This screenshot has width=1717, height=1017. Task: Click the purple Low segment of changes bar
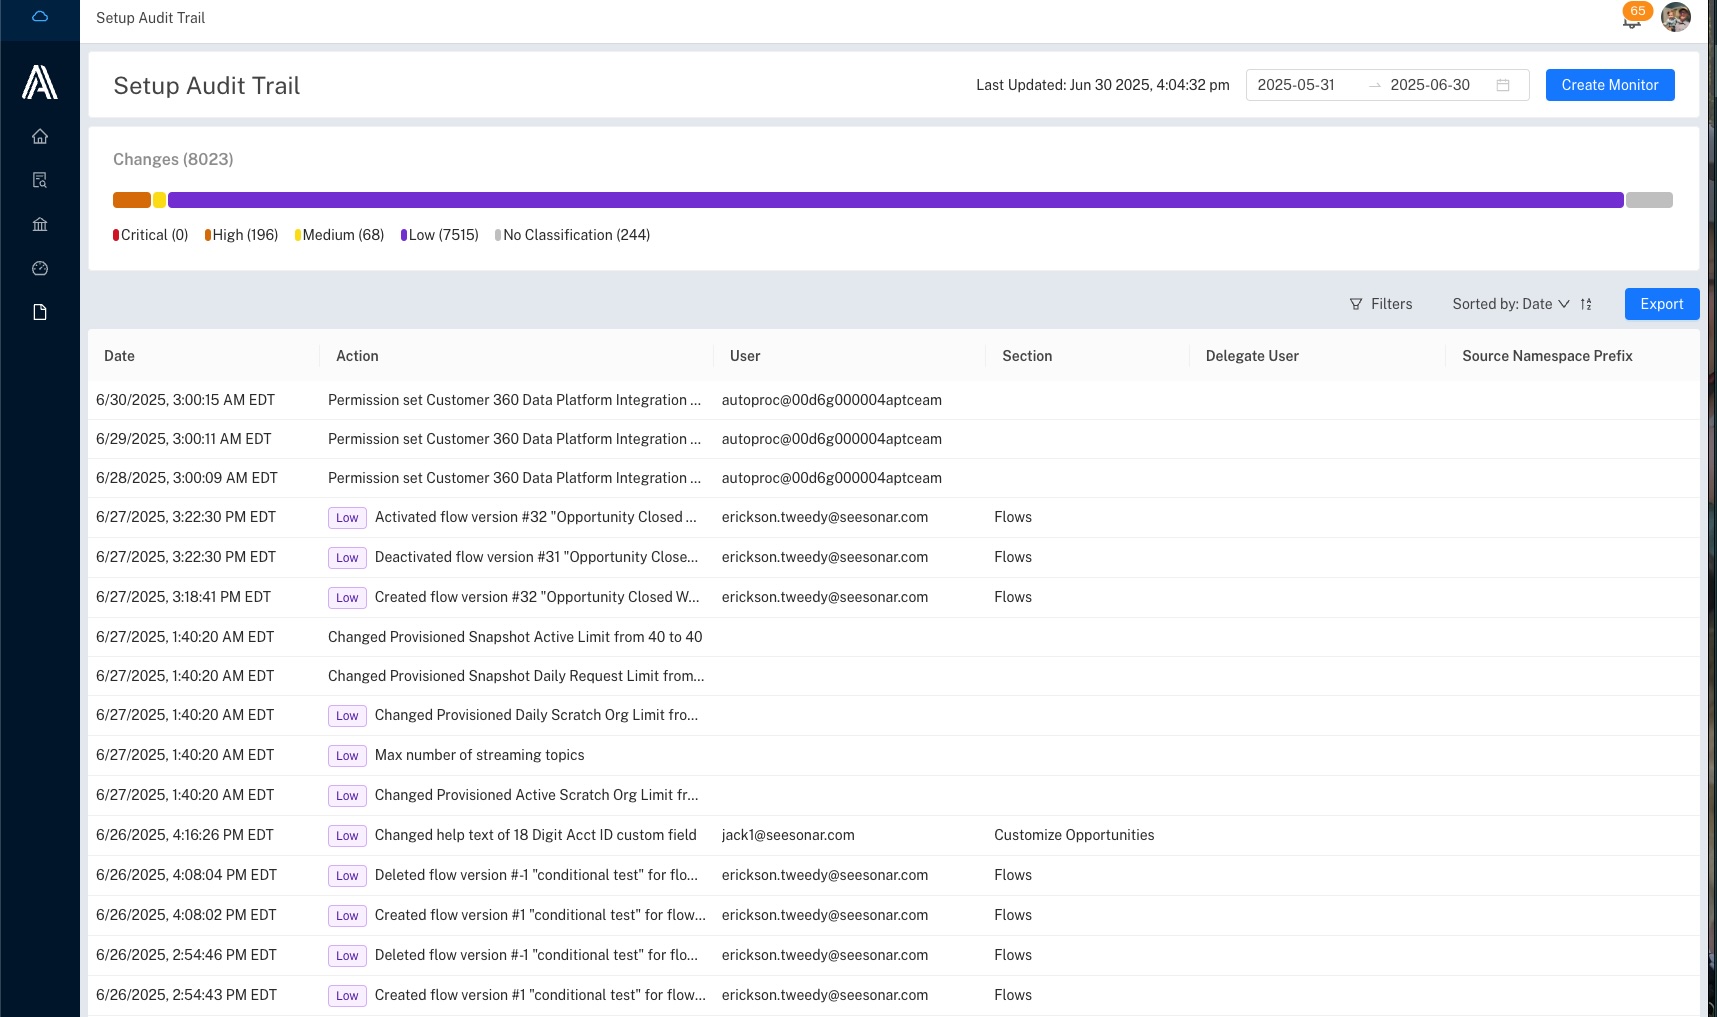tap(895, 200)
